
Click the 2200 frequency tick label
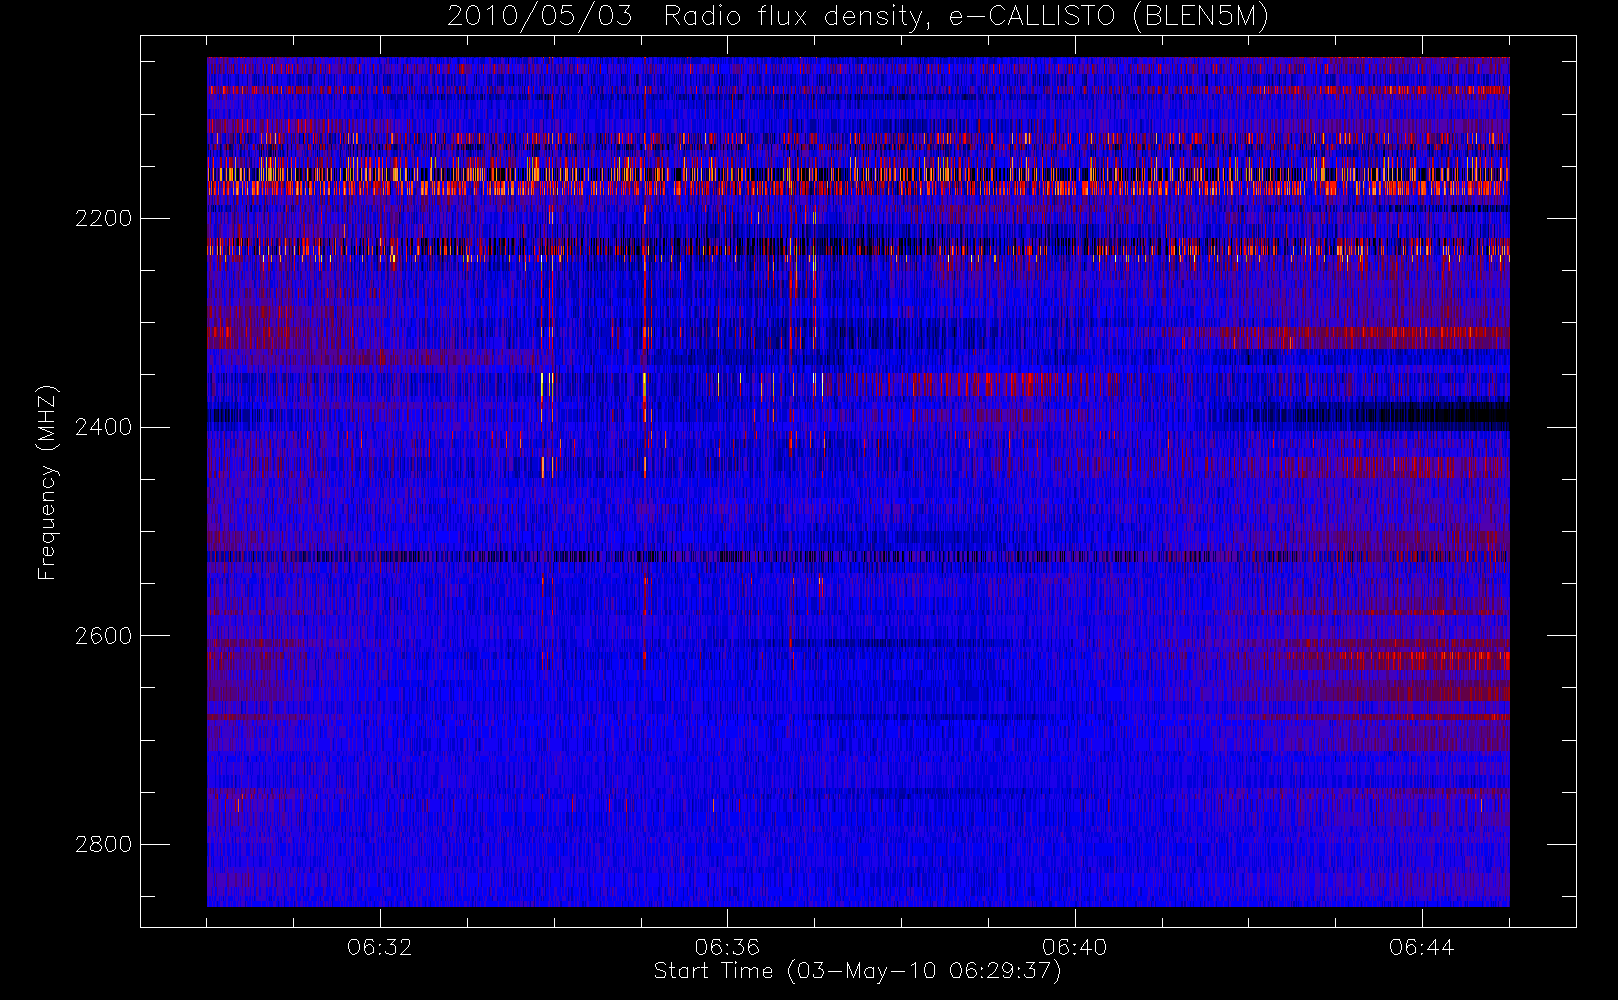coord(103,218)
